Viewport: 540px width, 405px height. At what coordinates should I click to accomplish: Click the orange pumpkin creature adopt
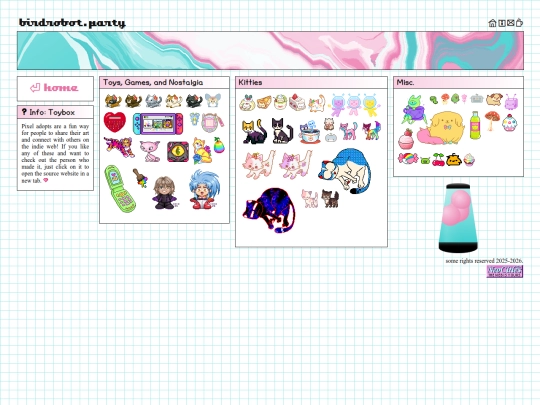[454, 160]
